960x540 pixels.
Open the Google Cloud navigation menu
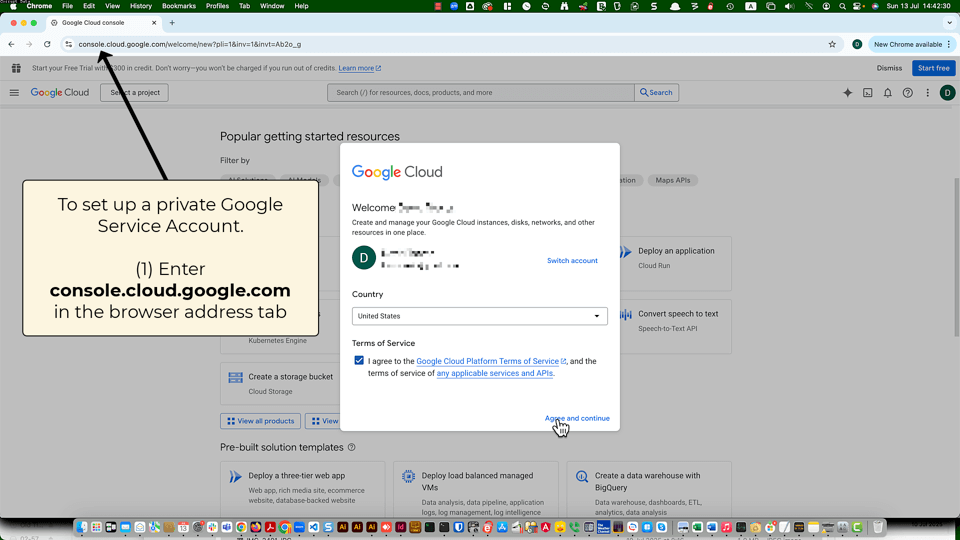pyautogui.click(x=14, y=92)
